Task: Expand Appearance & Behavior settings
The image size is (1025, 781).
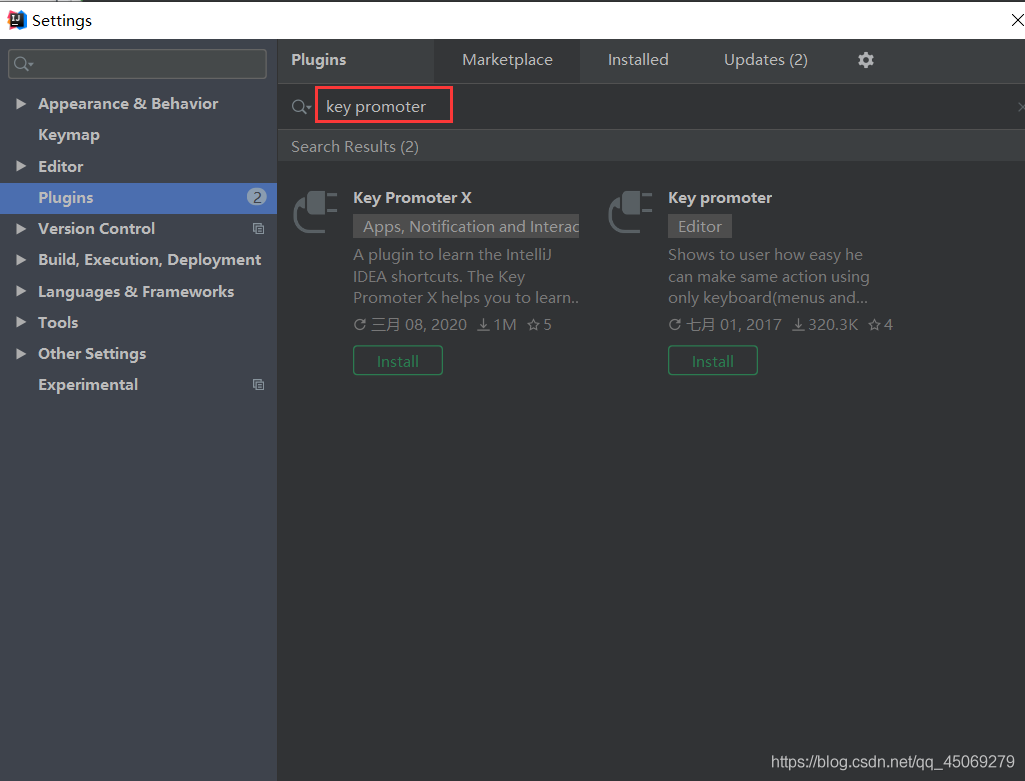Action: coord(21,104)
